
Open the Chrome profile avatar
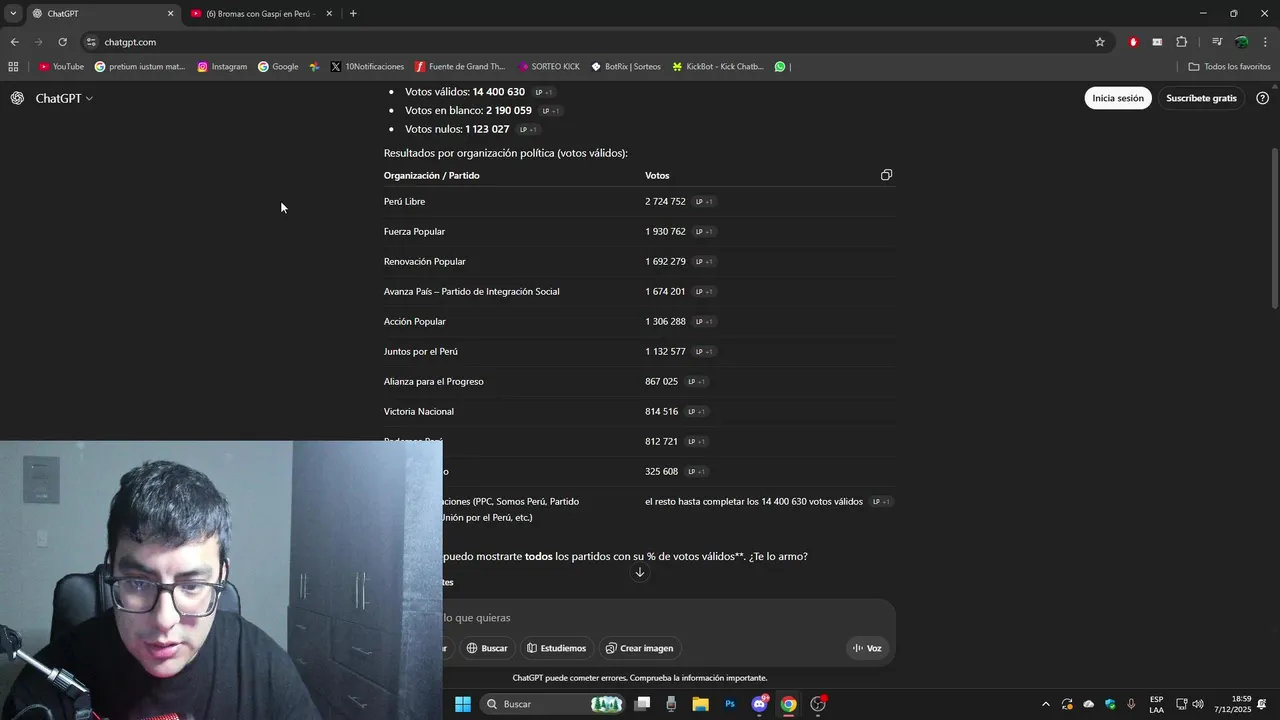pyautogui.click(x=1241, y=42)
